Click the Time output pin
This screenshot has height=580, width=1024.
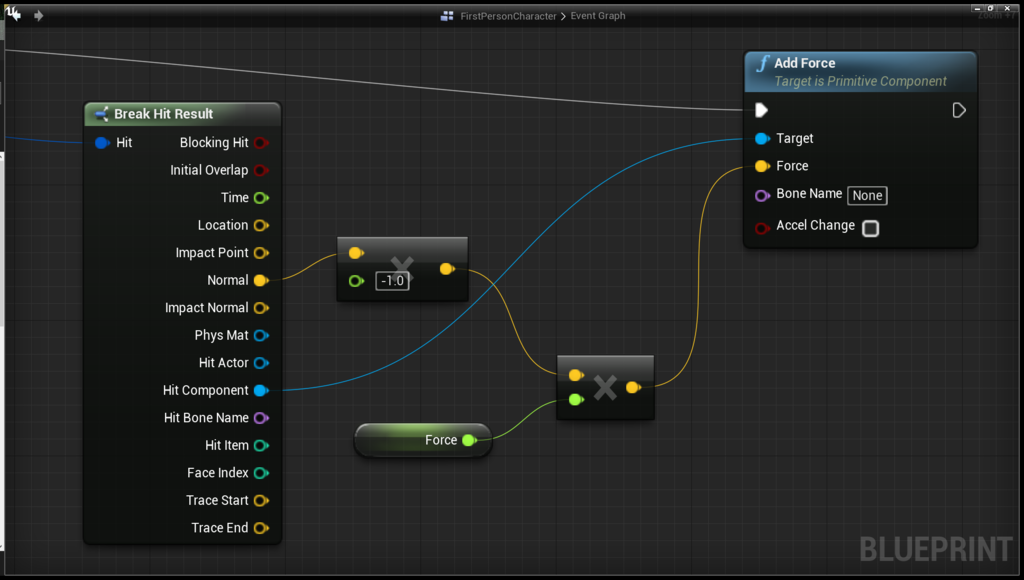pos(261,197)
